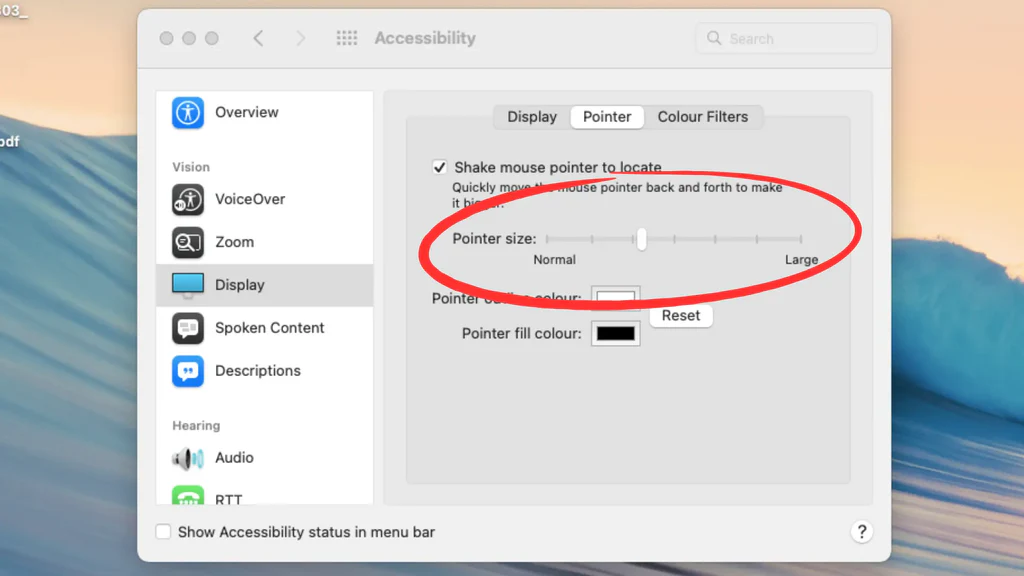Reset pointer colours with the Reset button
The image size is (1024, 576).
[680, 315]
